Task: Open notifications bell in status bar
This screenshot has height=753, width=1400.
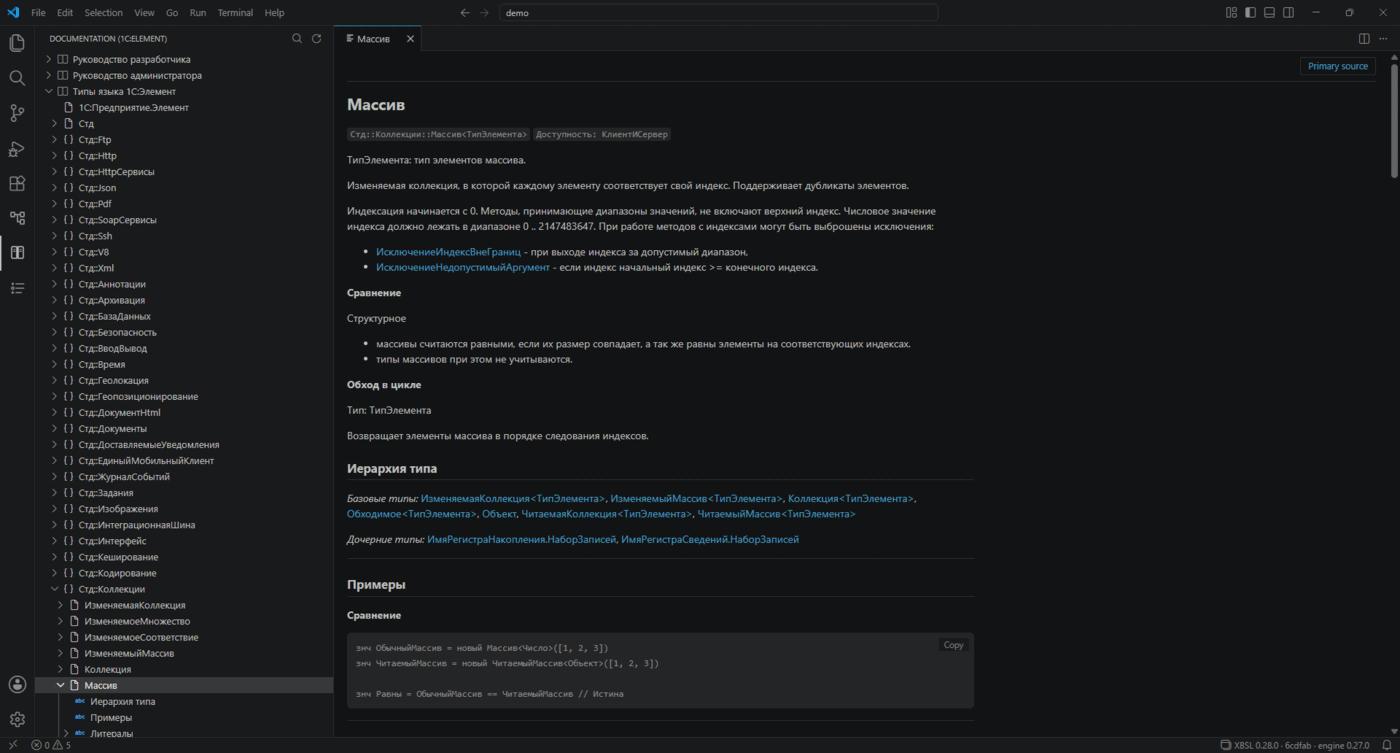Action: pyautogui.click(x=1386, y=745)
